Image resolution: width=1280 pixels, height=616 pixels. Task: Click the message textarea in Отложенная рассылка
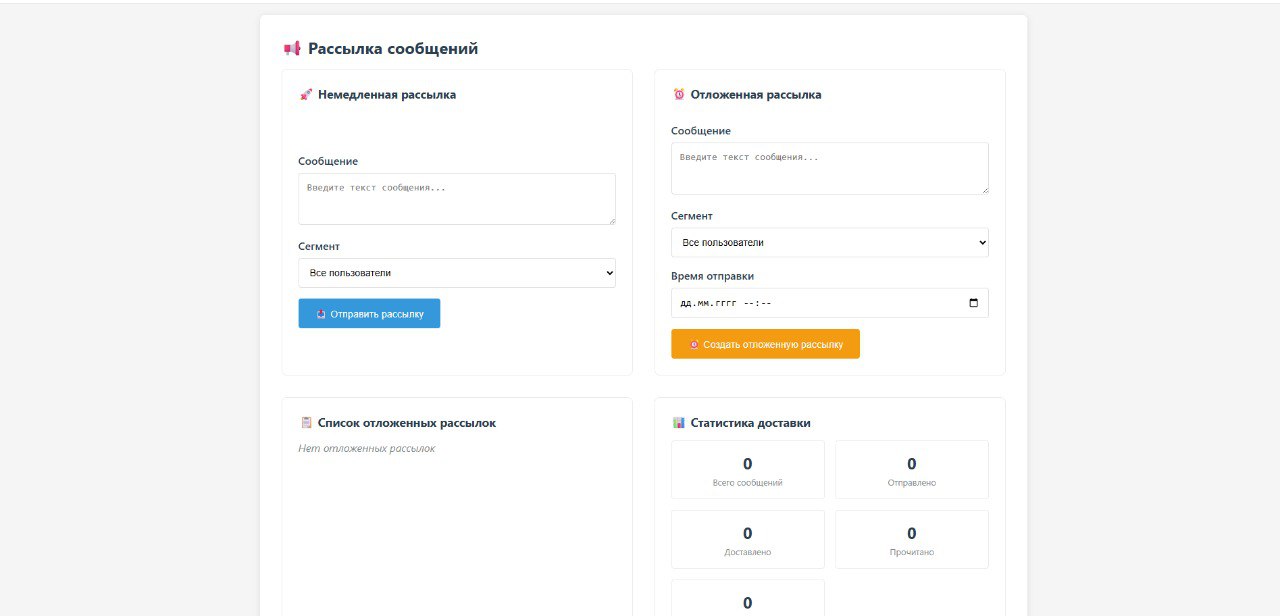(x=830, y=168)
